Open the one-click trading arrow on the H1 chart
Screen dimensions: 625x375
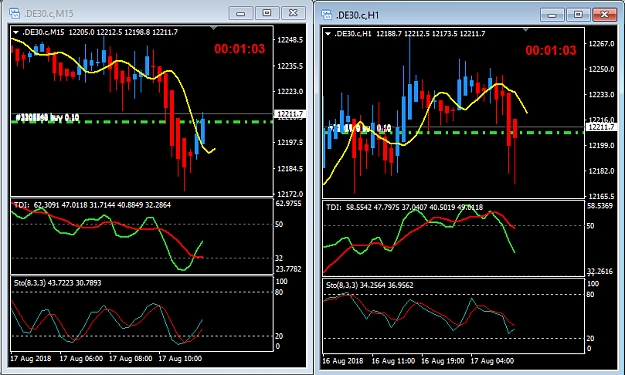328,34
